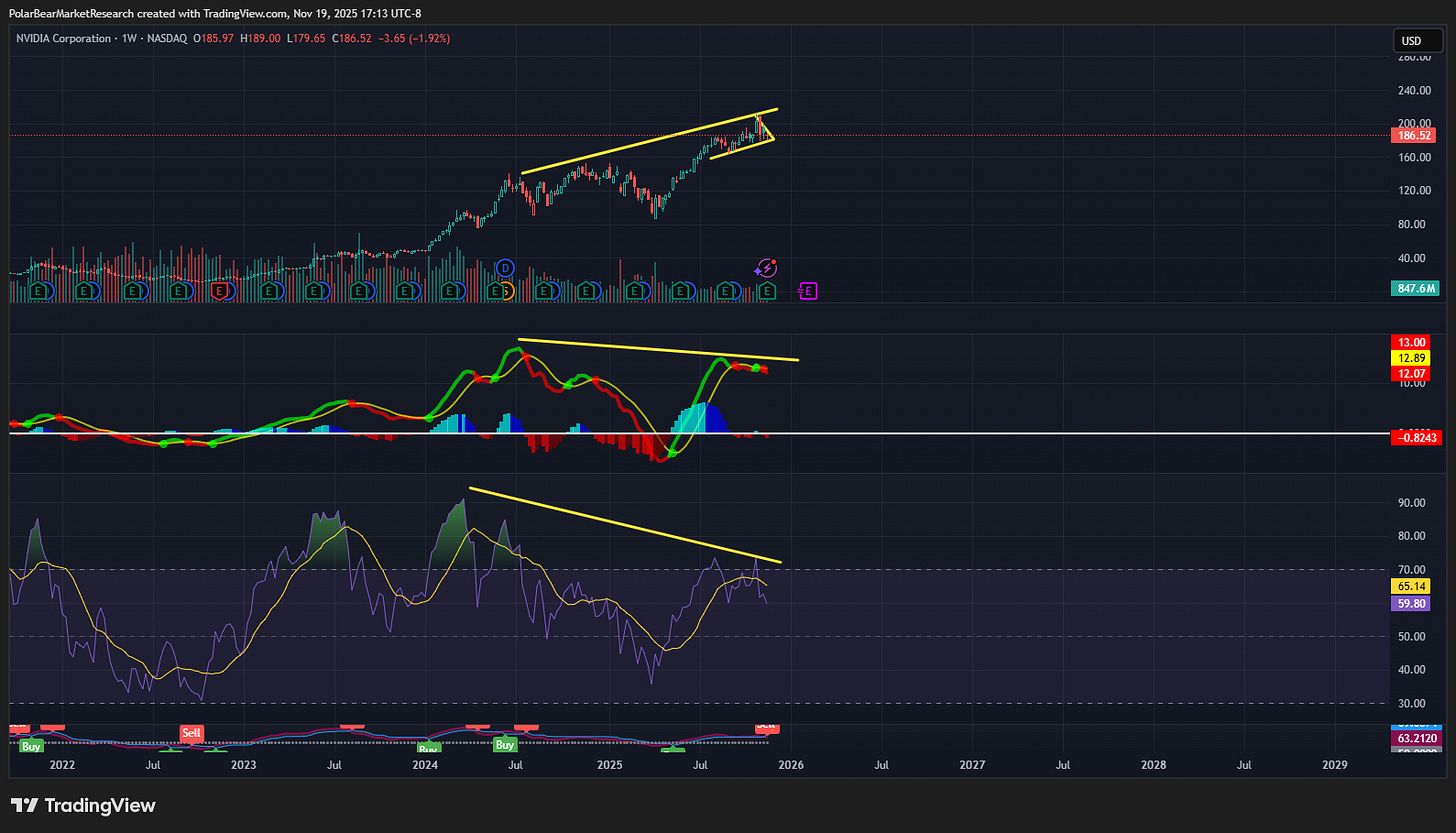Click the purple lightning bolt event icon
The height and width of the screenshot is (833, 1456).
pyautogui.click(x=767, y=267)
